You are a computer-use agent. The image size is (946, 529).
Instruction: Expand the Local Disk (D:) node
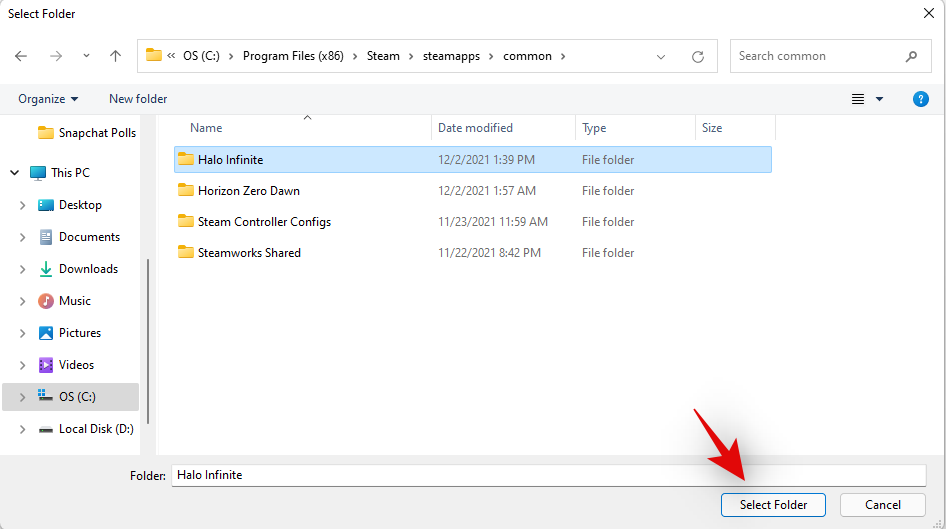tap(23, 429)
